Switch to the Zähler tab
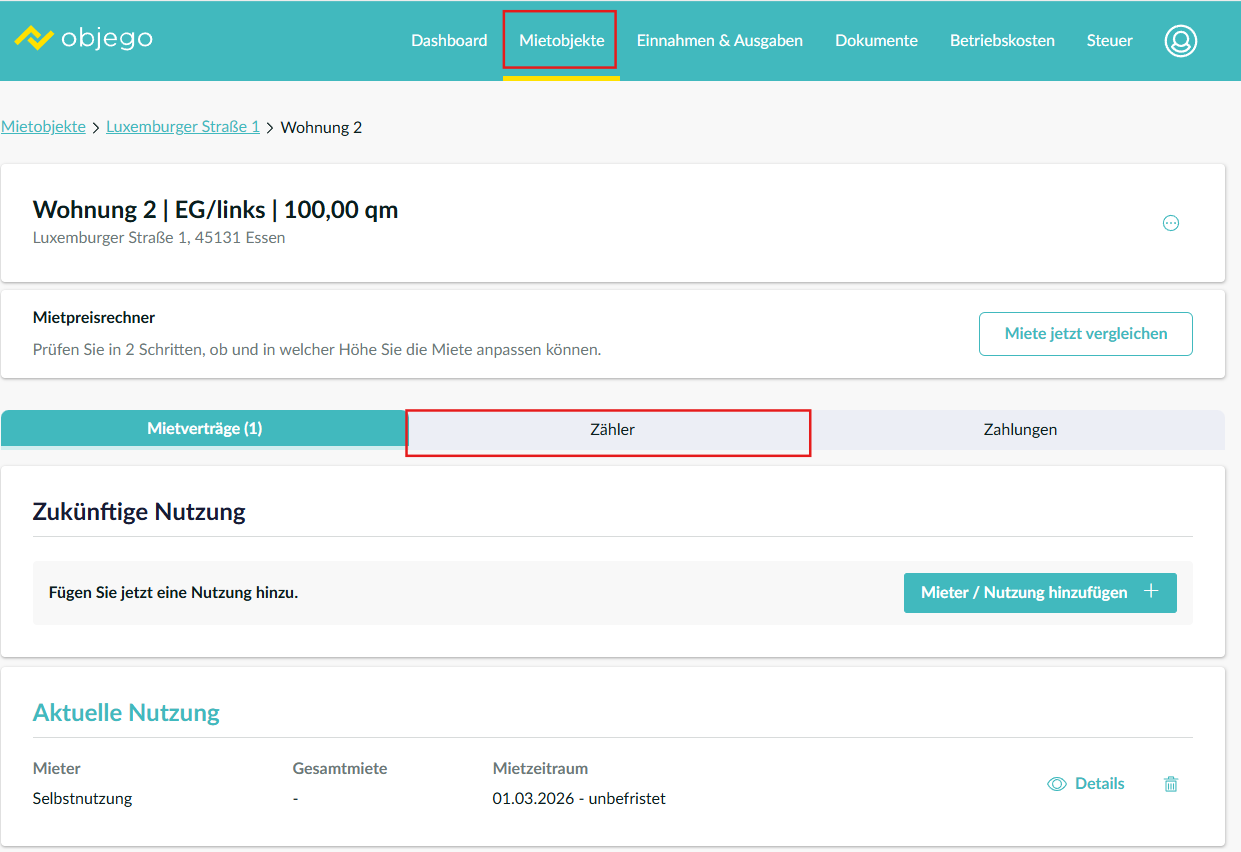1241x852 pixels. pyautogui.click(x=612, y=430)
